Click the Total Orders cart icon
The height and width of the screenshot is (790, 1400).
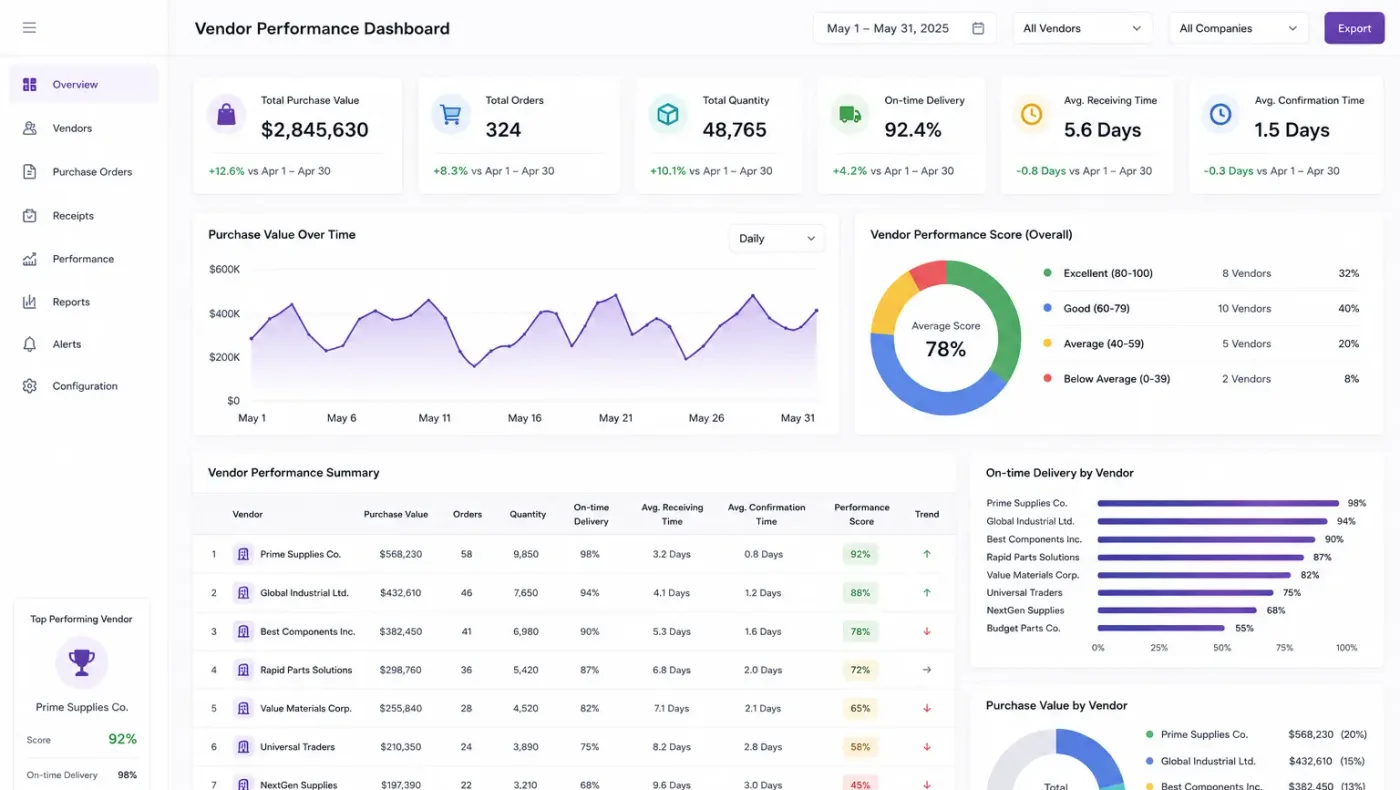coord(451,115)
